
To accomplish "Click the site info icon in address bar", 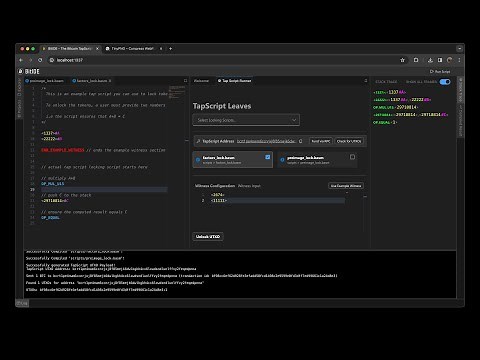I will 52,60.
